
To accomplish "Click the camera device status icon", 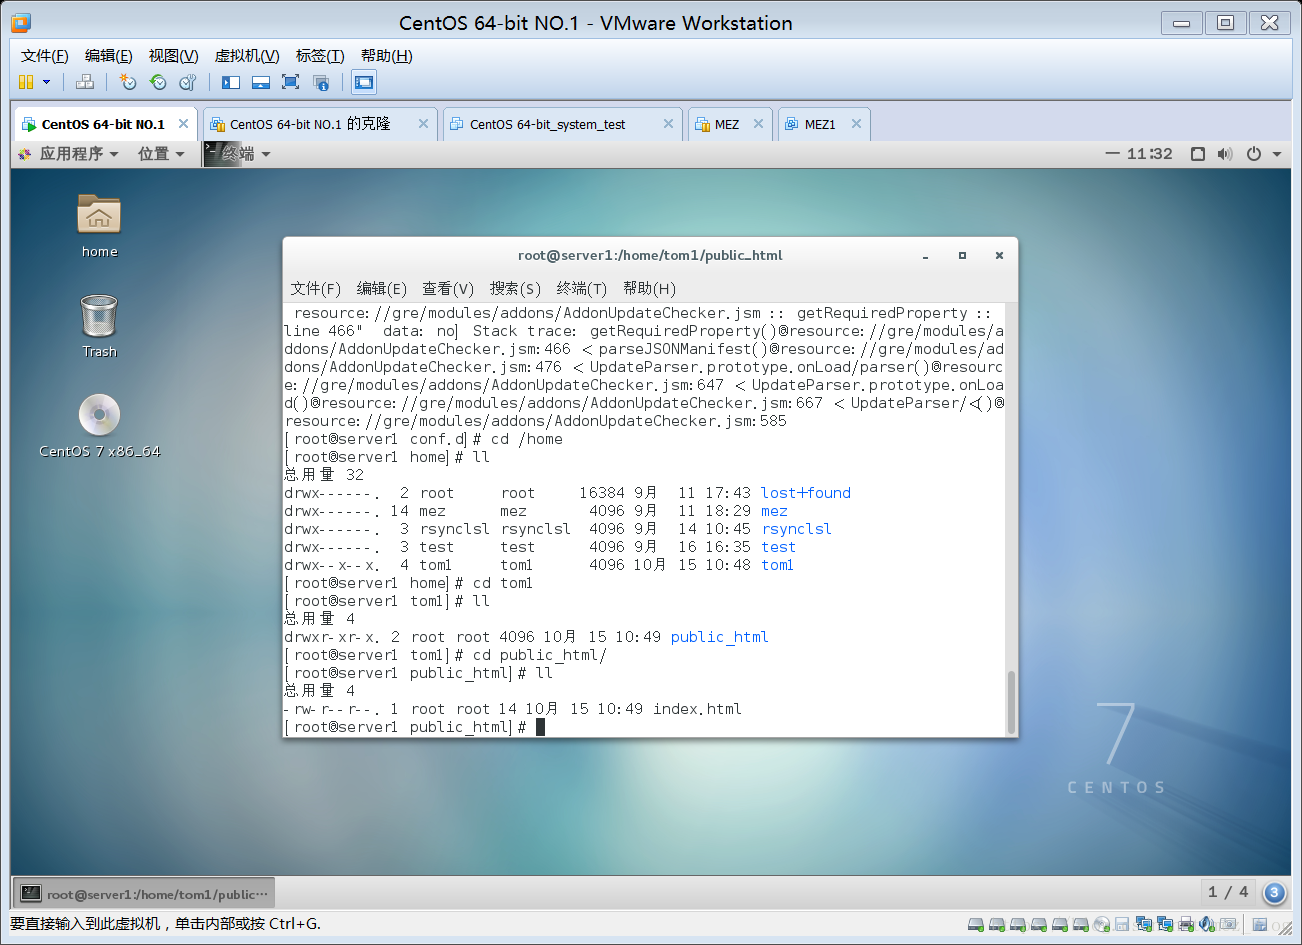I will (1229, 924).
